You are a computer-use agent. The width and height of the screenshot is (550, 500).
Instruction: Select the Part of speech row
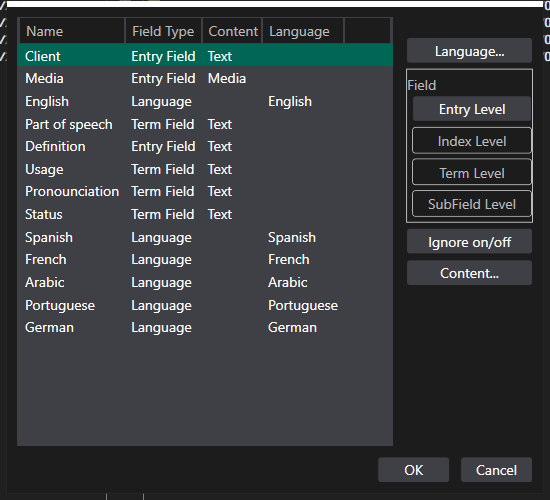coord(205,124)
